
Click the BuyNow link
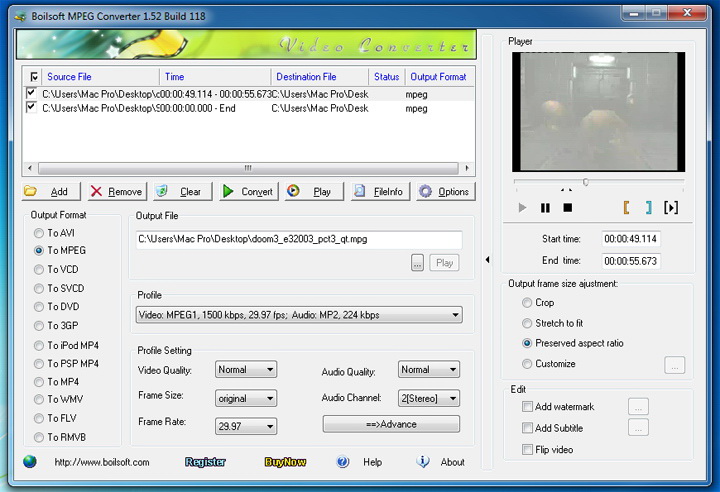[x=285, y=462]
